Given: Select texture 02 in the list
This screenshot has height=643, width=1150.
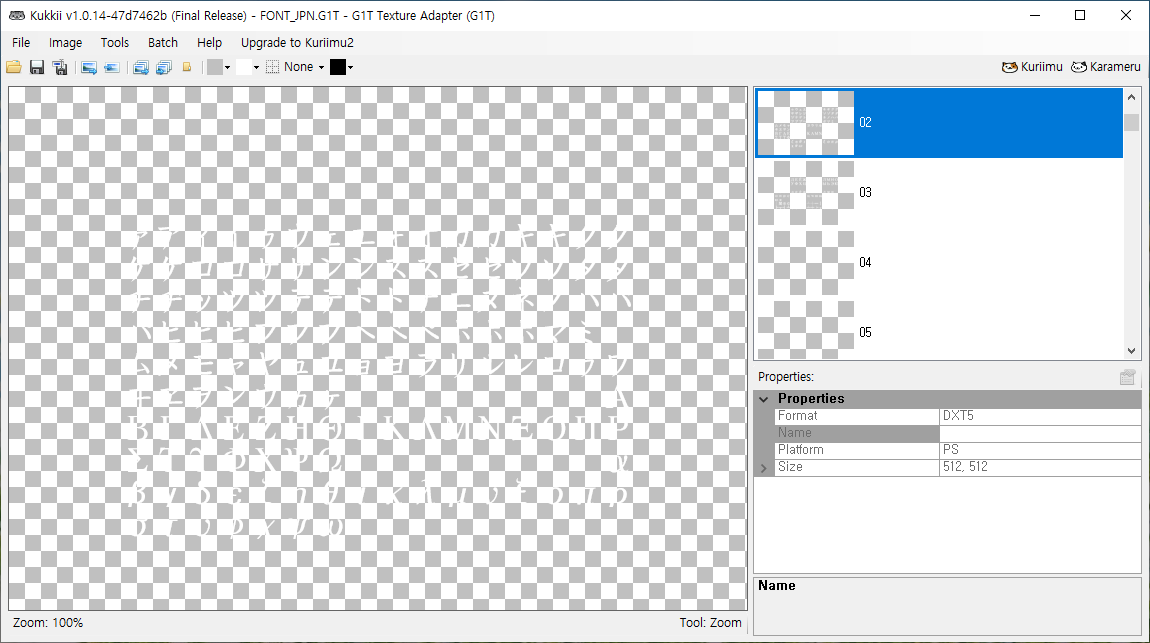Looking at the screenshot, I should [939, 122].
